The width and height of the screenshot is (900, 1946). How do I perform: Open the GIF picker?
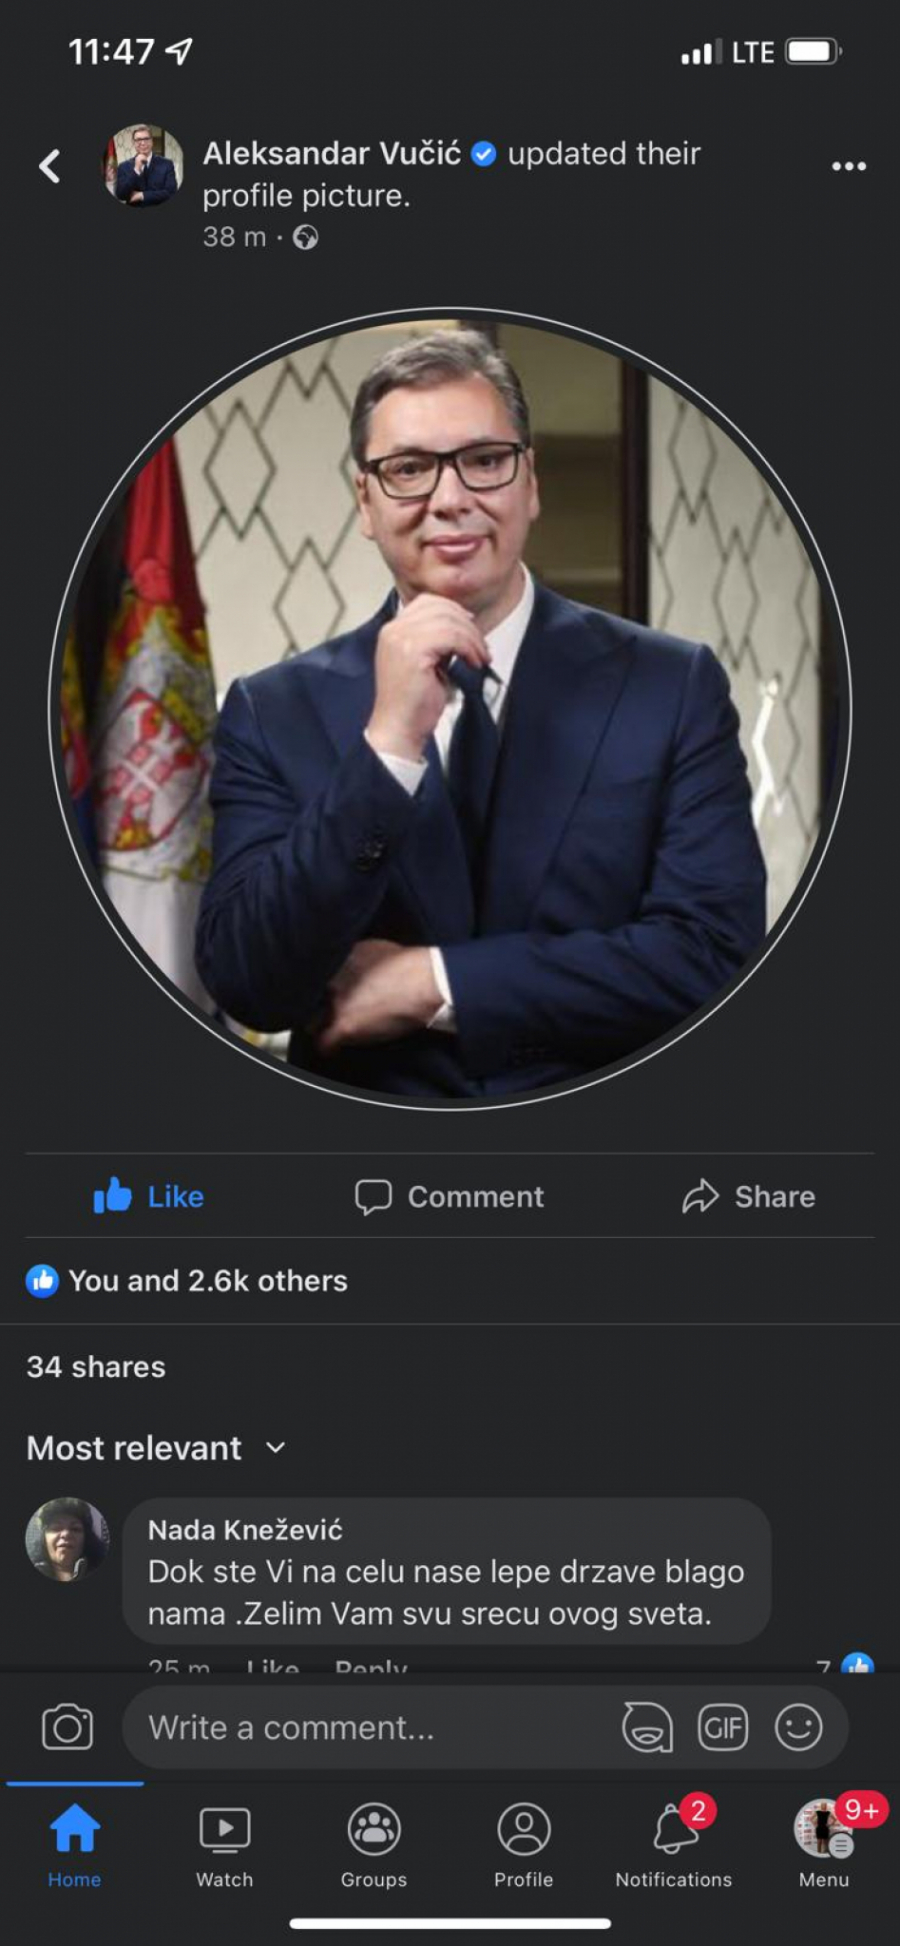click(x=723, y=1725)
